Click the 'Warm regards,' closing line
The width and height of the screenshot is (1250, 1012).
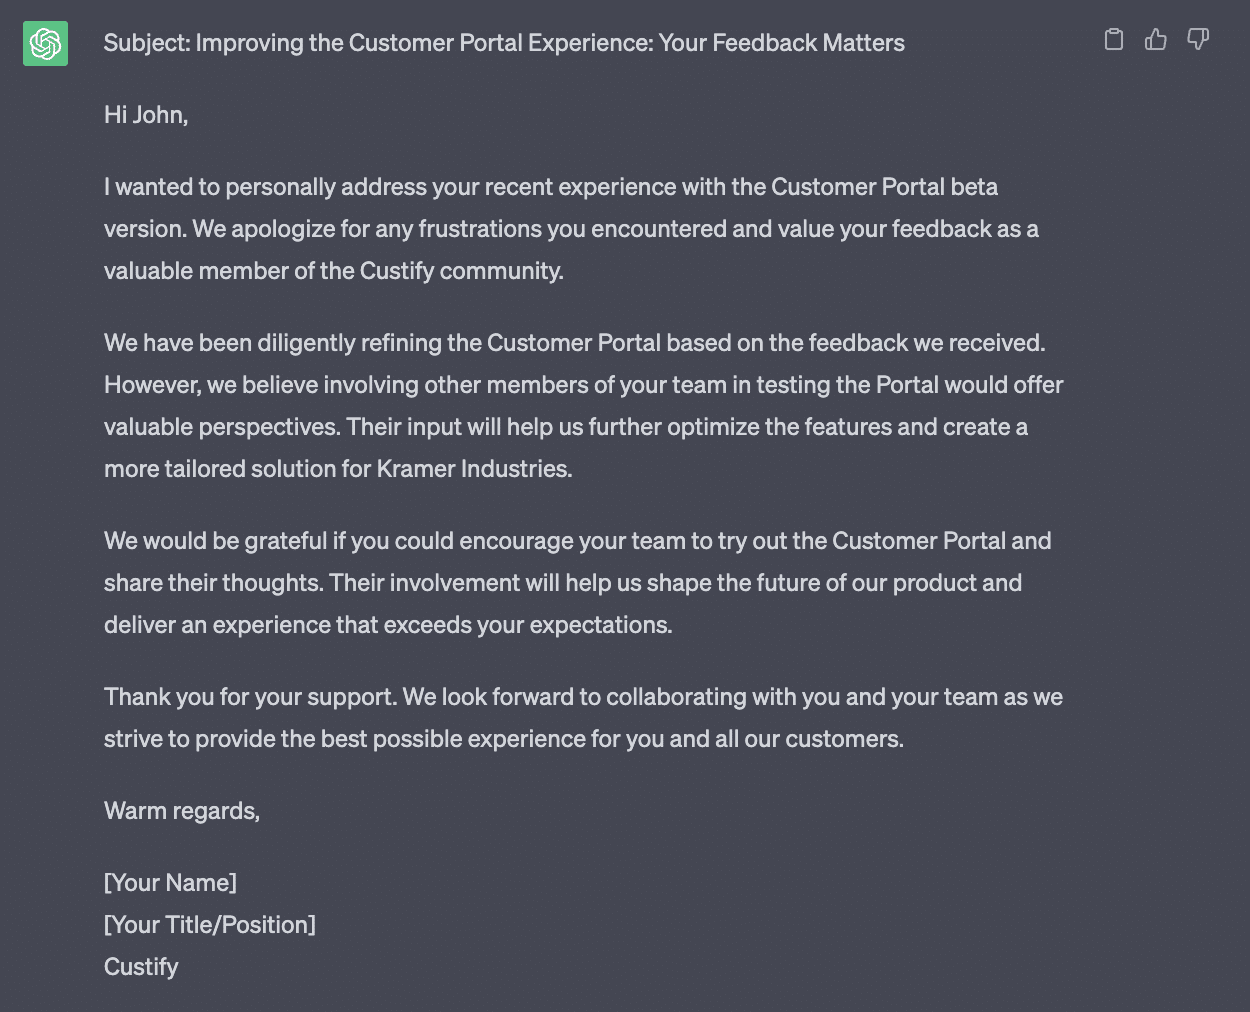182,811
